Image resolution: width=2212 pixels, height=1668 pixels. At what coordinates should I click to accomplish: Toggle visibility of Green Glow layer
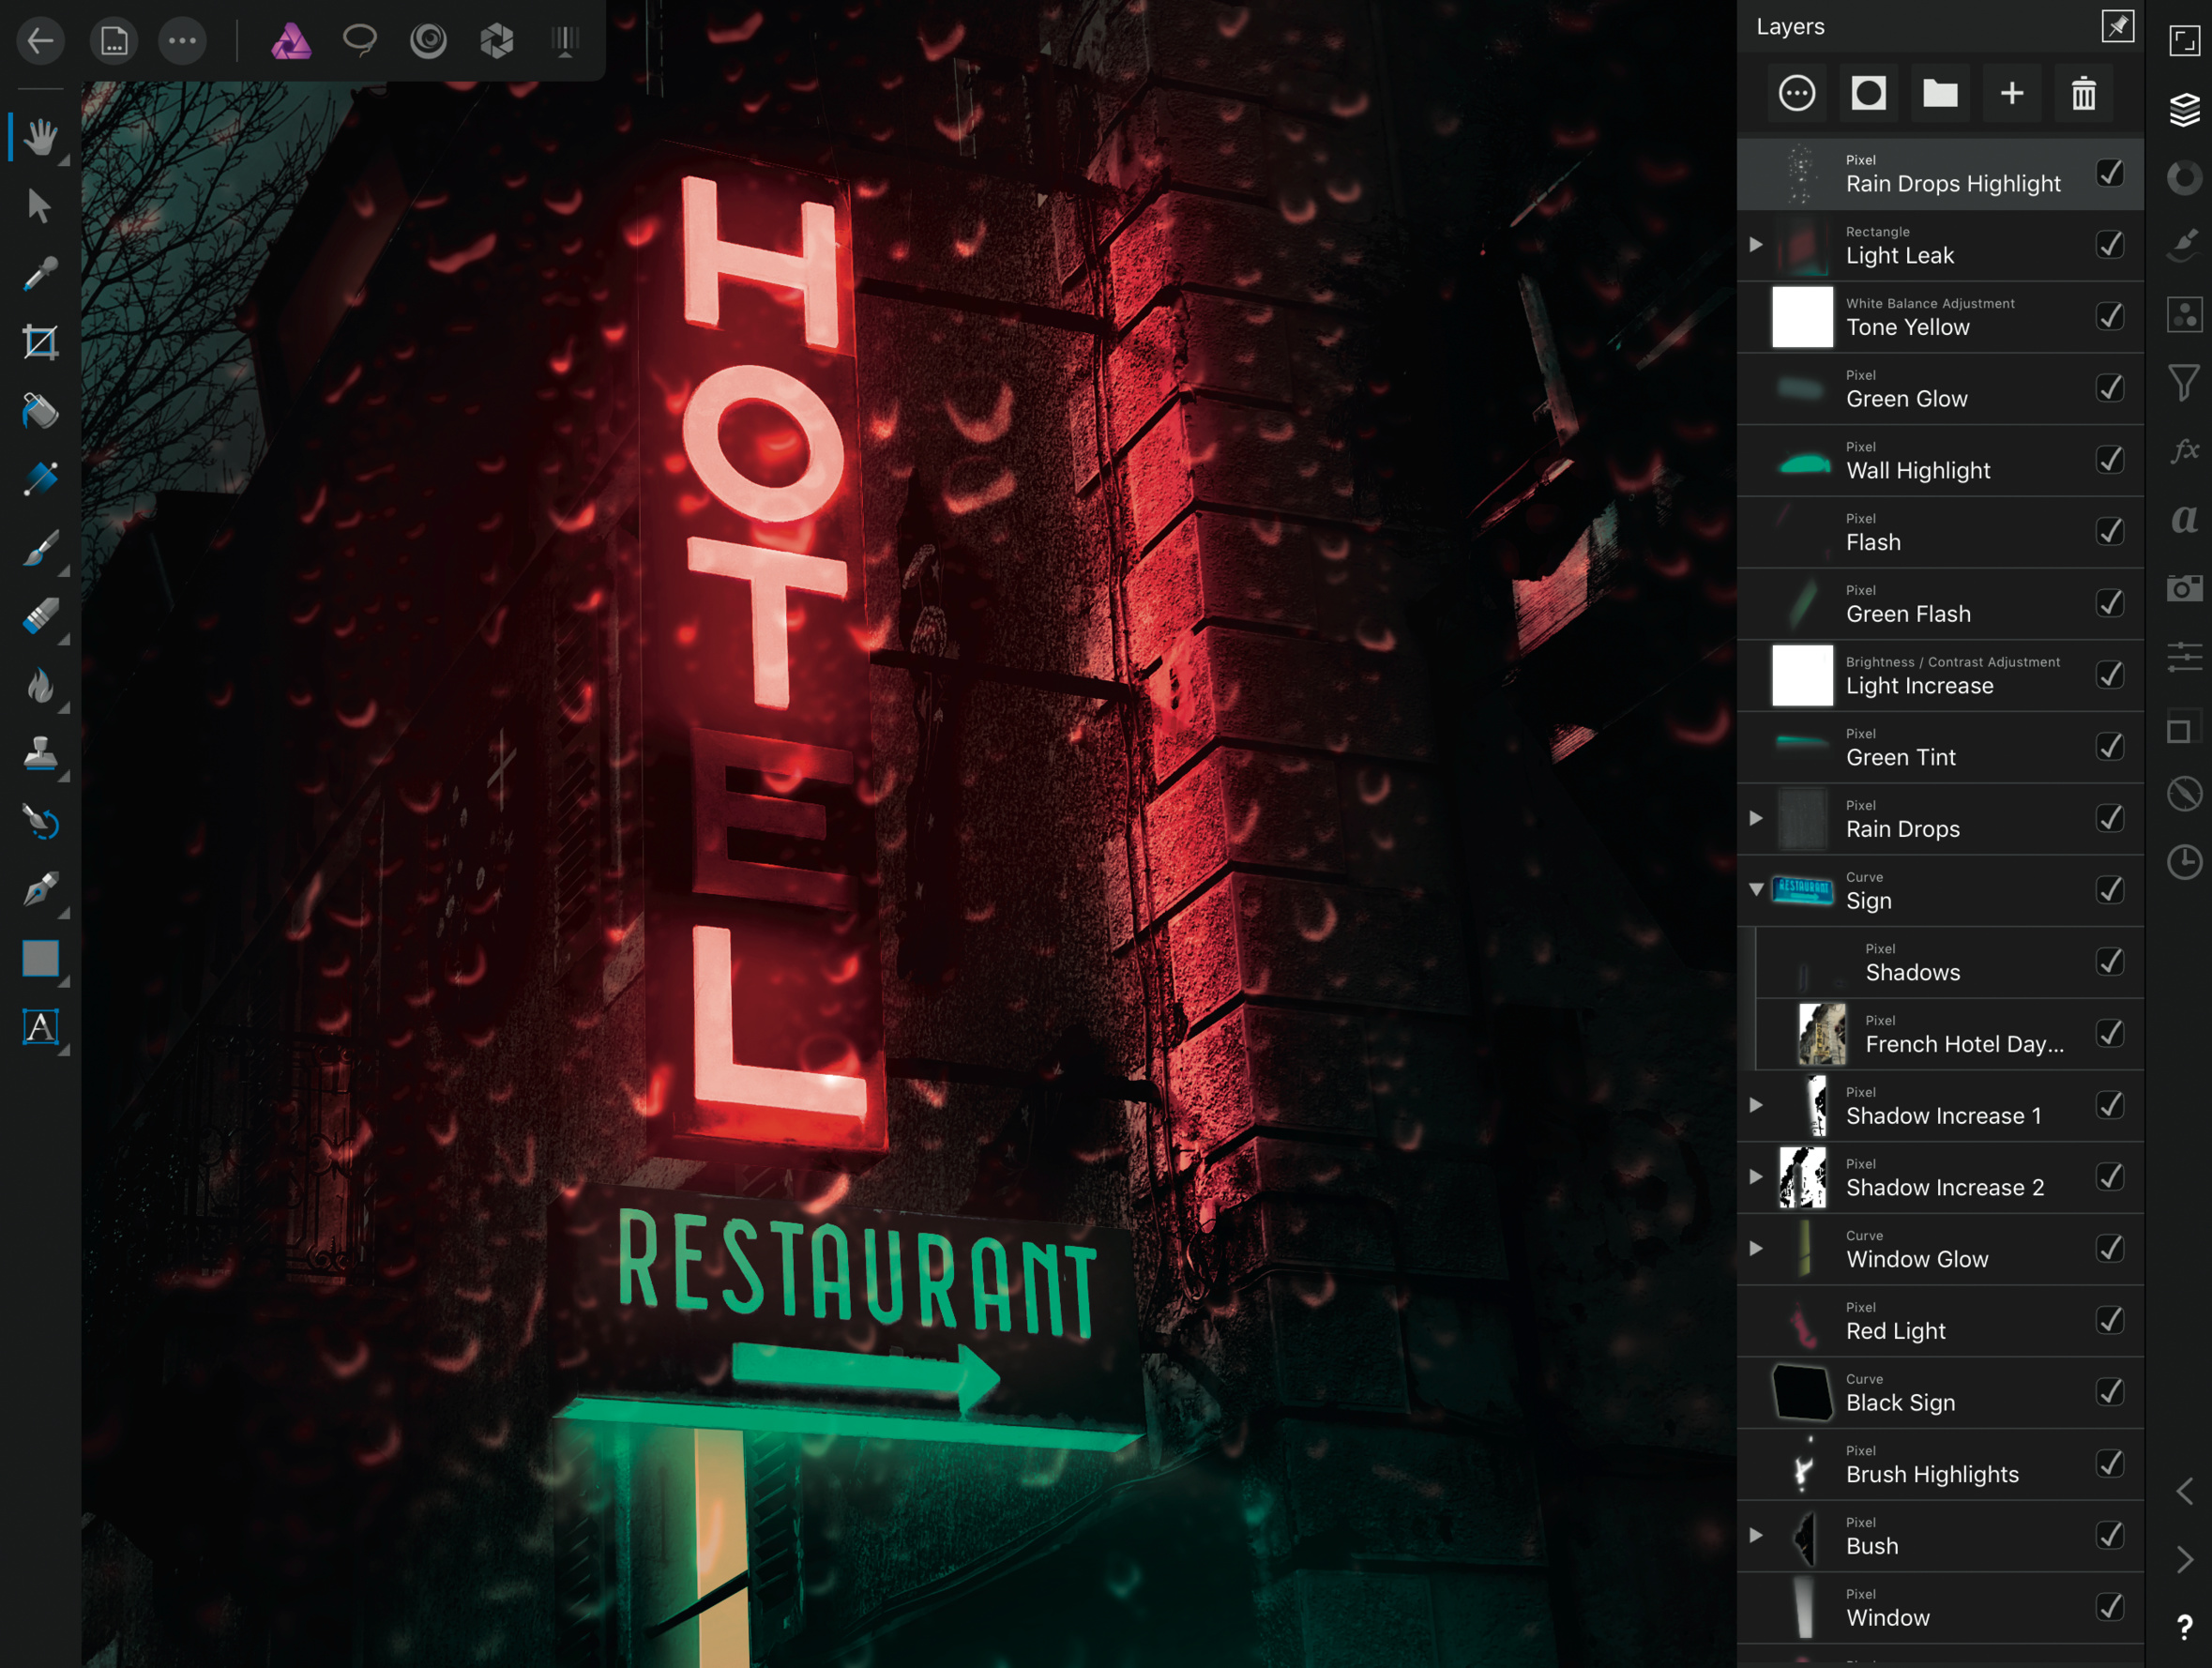tap(2109, 388)
